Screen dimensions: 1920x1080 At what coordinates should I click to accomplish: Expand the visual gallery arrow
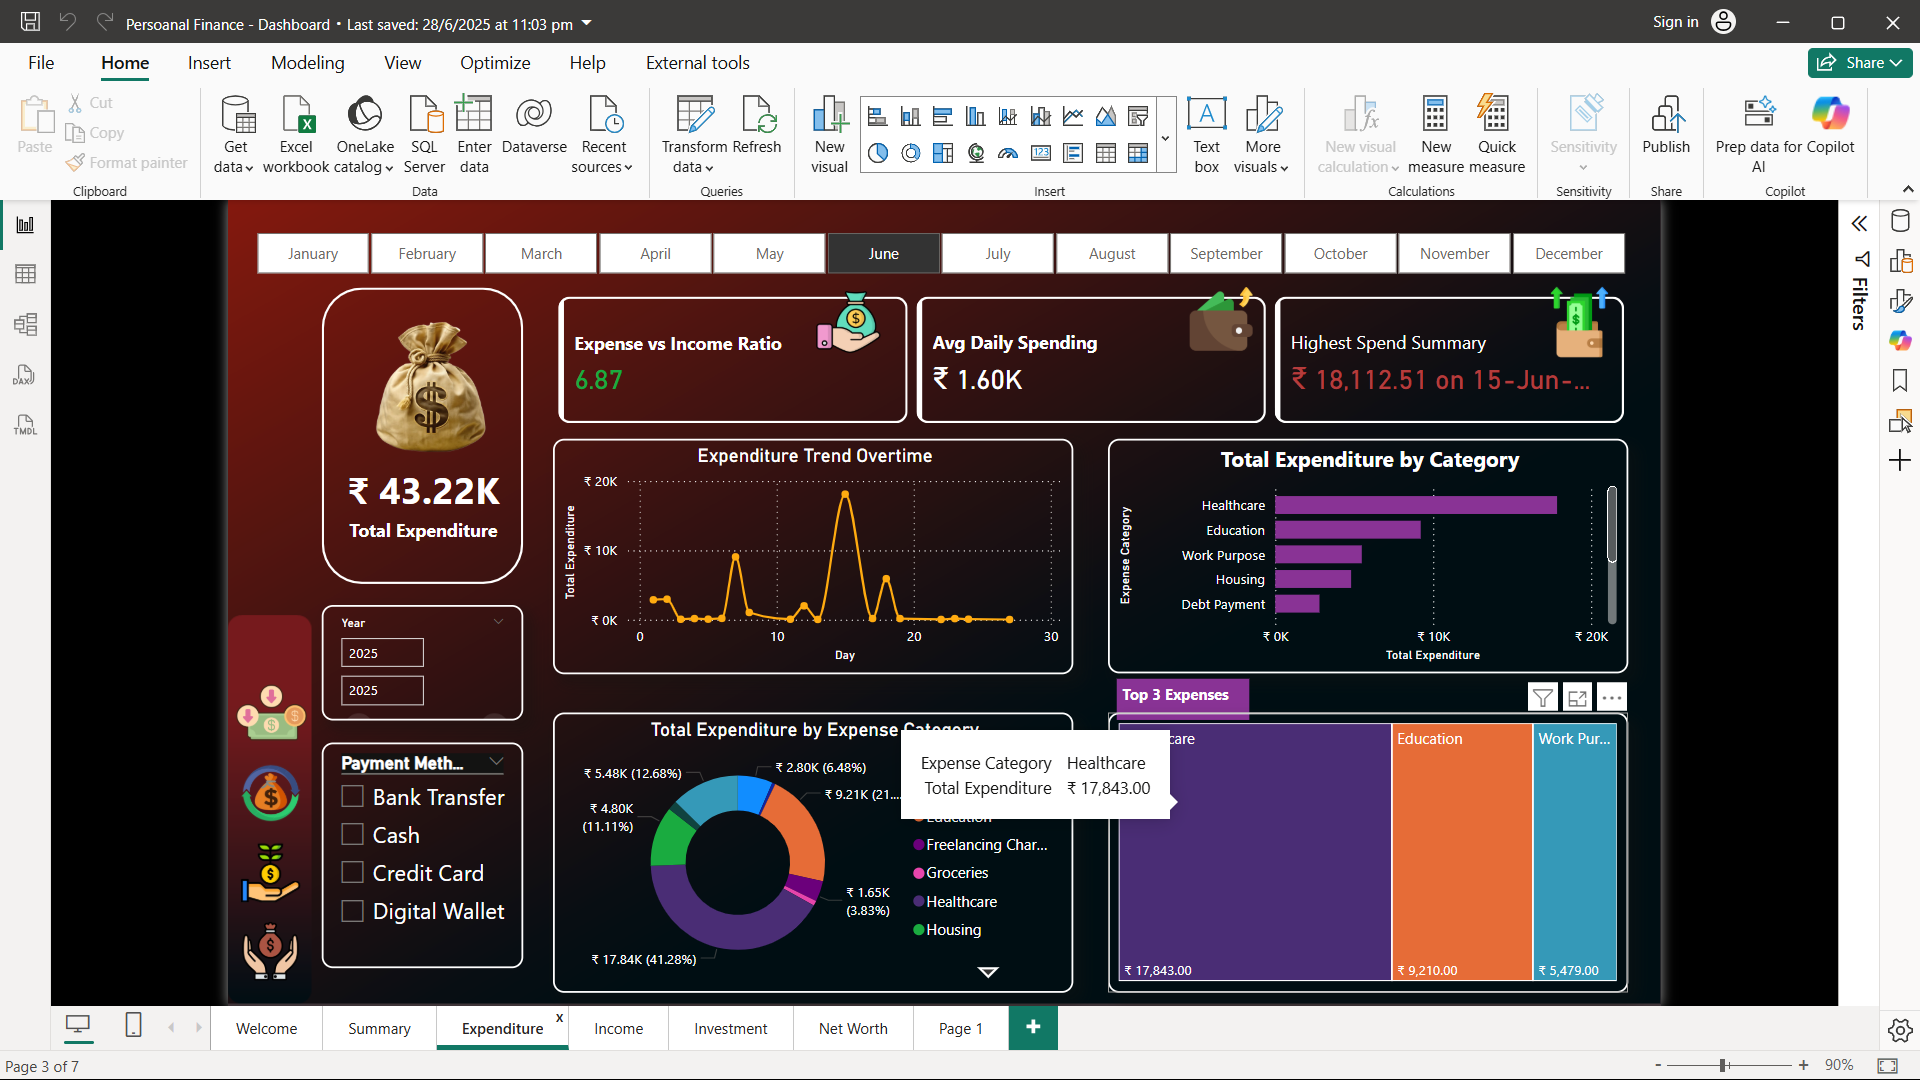(1165, 138)
